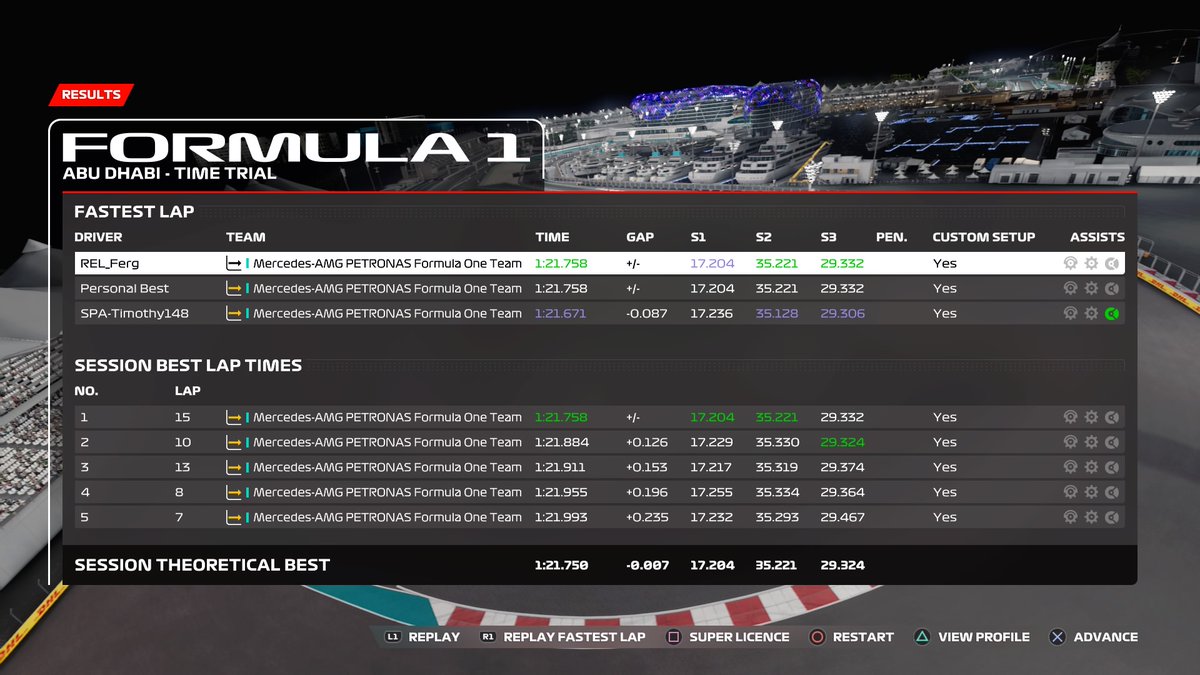Click session lap time 1:21.884
This screenshot has width=1200, height=675.
click(x=562, y=442)
